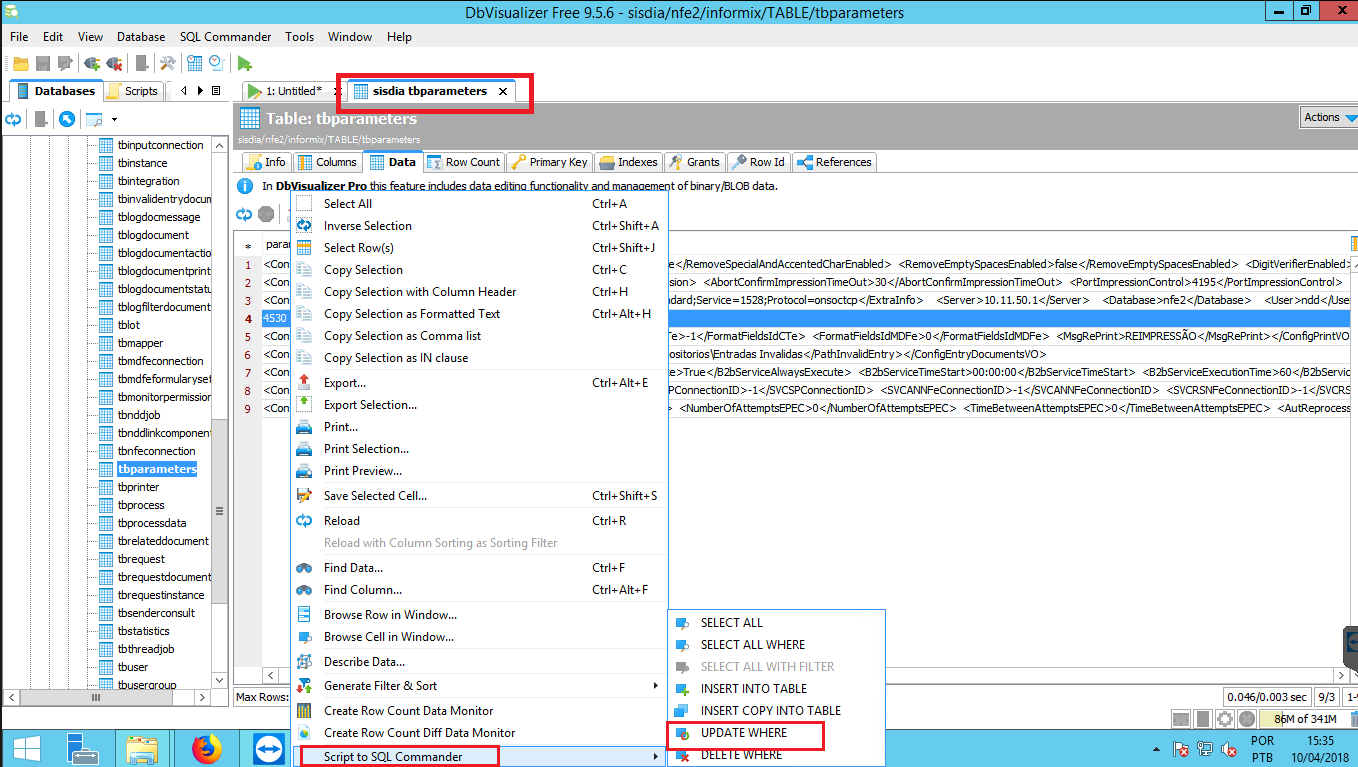Screen dimensions: 1358x767
Task: Select tbprinter in the database tree
Action: 138,487
